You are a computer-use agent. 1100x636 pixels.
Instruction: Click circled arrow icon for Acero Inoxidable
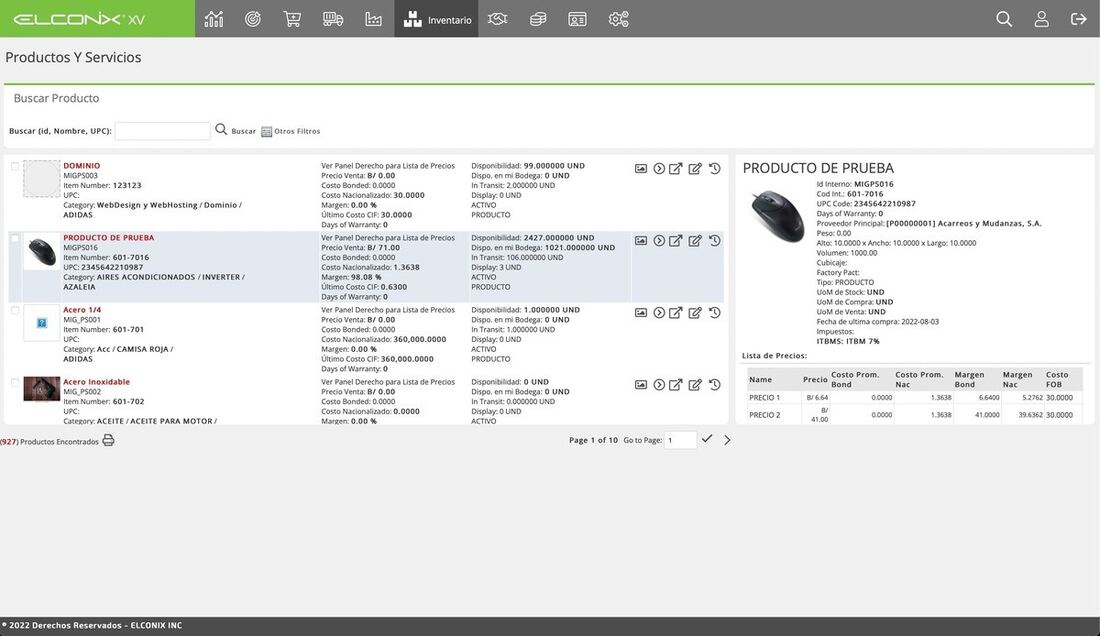(659, 384)
